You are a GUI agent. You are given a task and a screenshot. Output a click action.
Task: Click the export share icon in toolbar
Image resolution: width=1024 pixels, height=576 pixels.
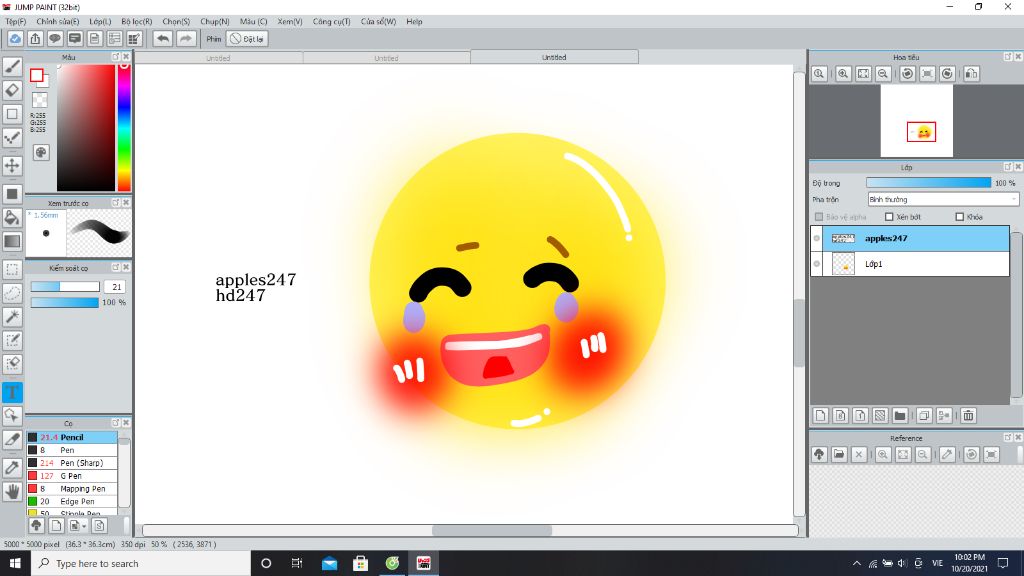(35, 39)
